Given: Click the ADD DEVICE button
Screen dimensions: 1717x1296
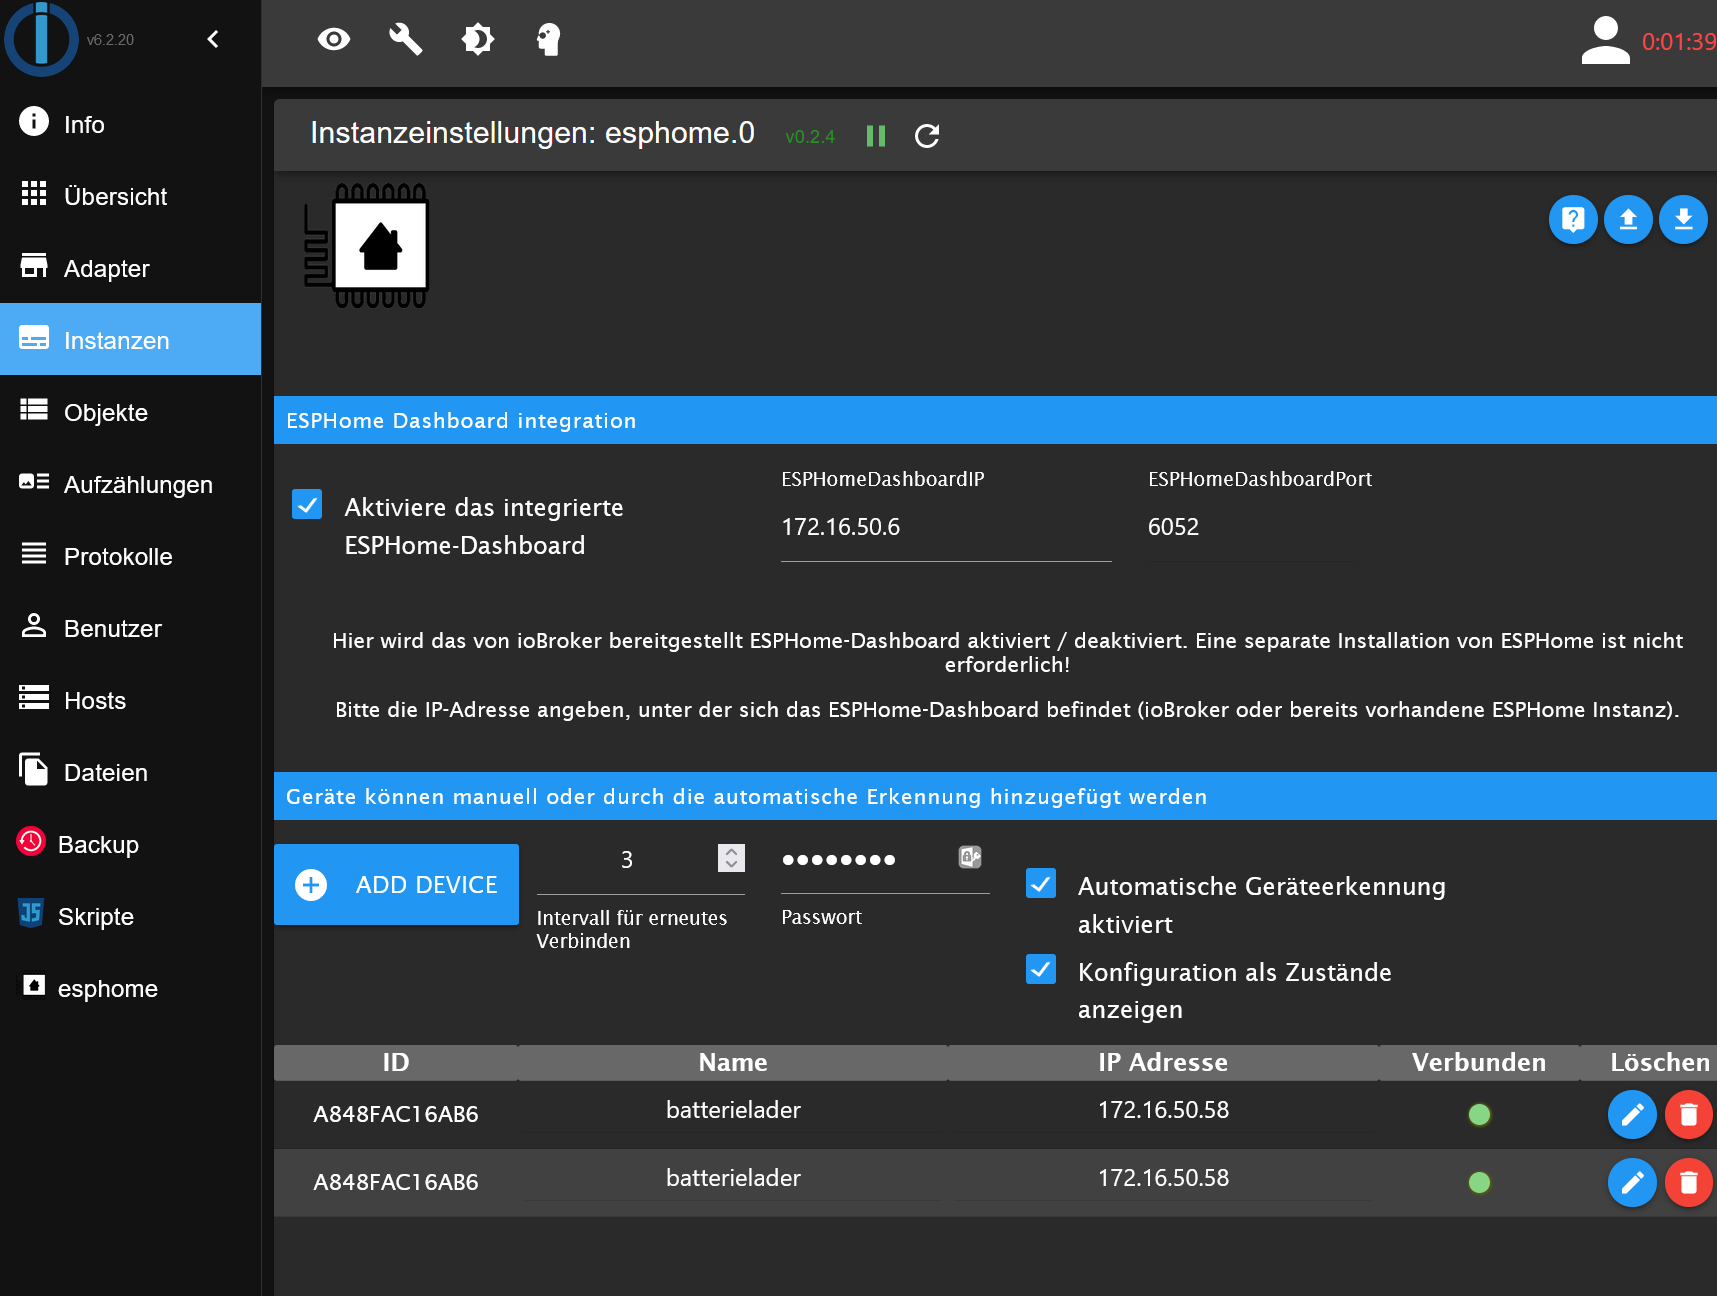Looking at the screenshot, I should (396, 884).
